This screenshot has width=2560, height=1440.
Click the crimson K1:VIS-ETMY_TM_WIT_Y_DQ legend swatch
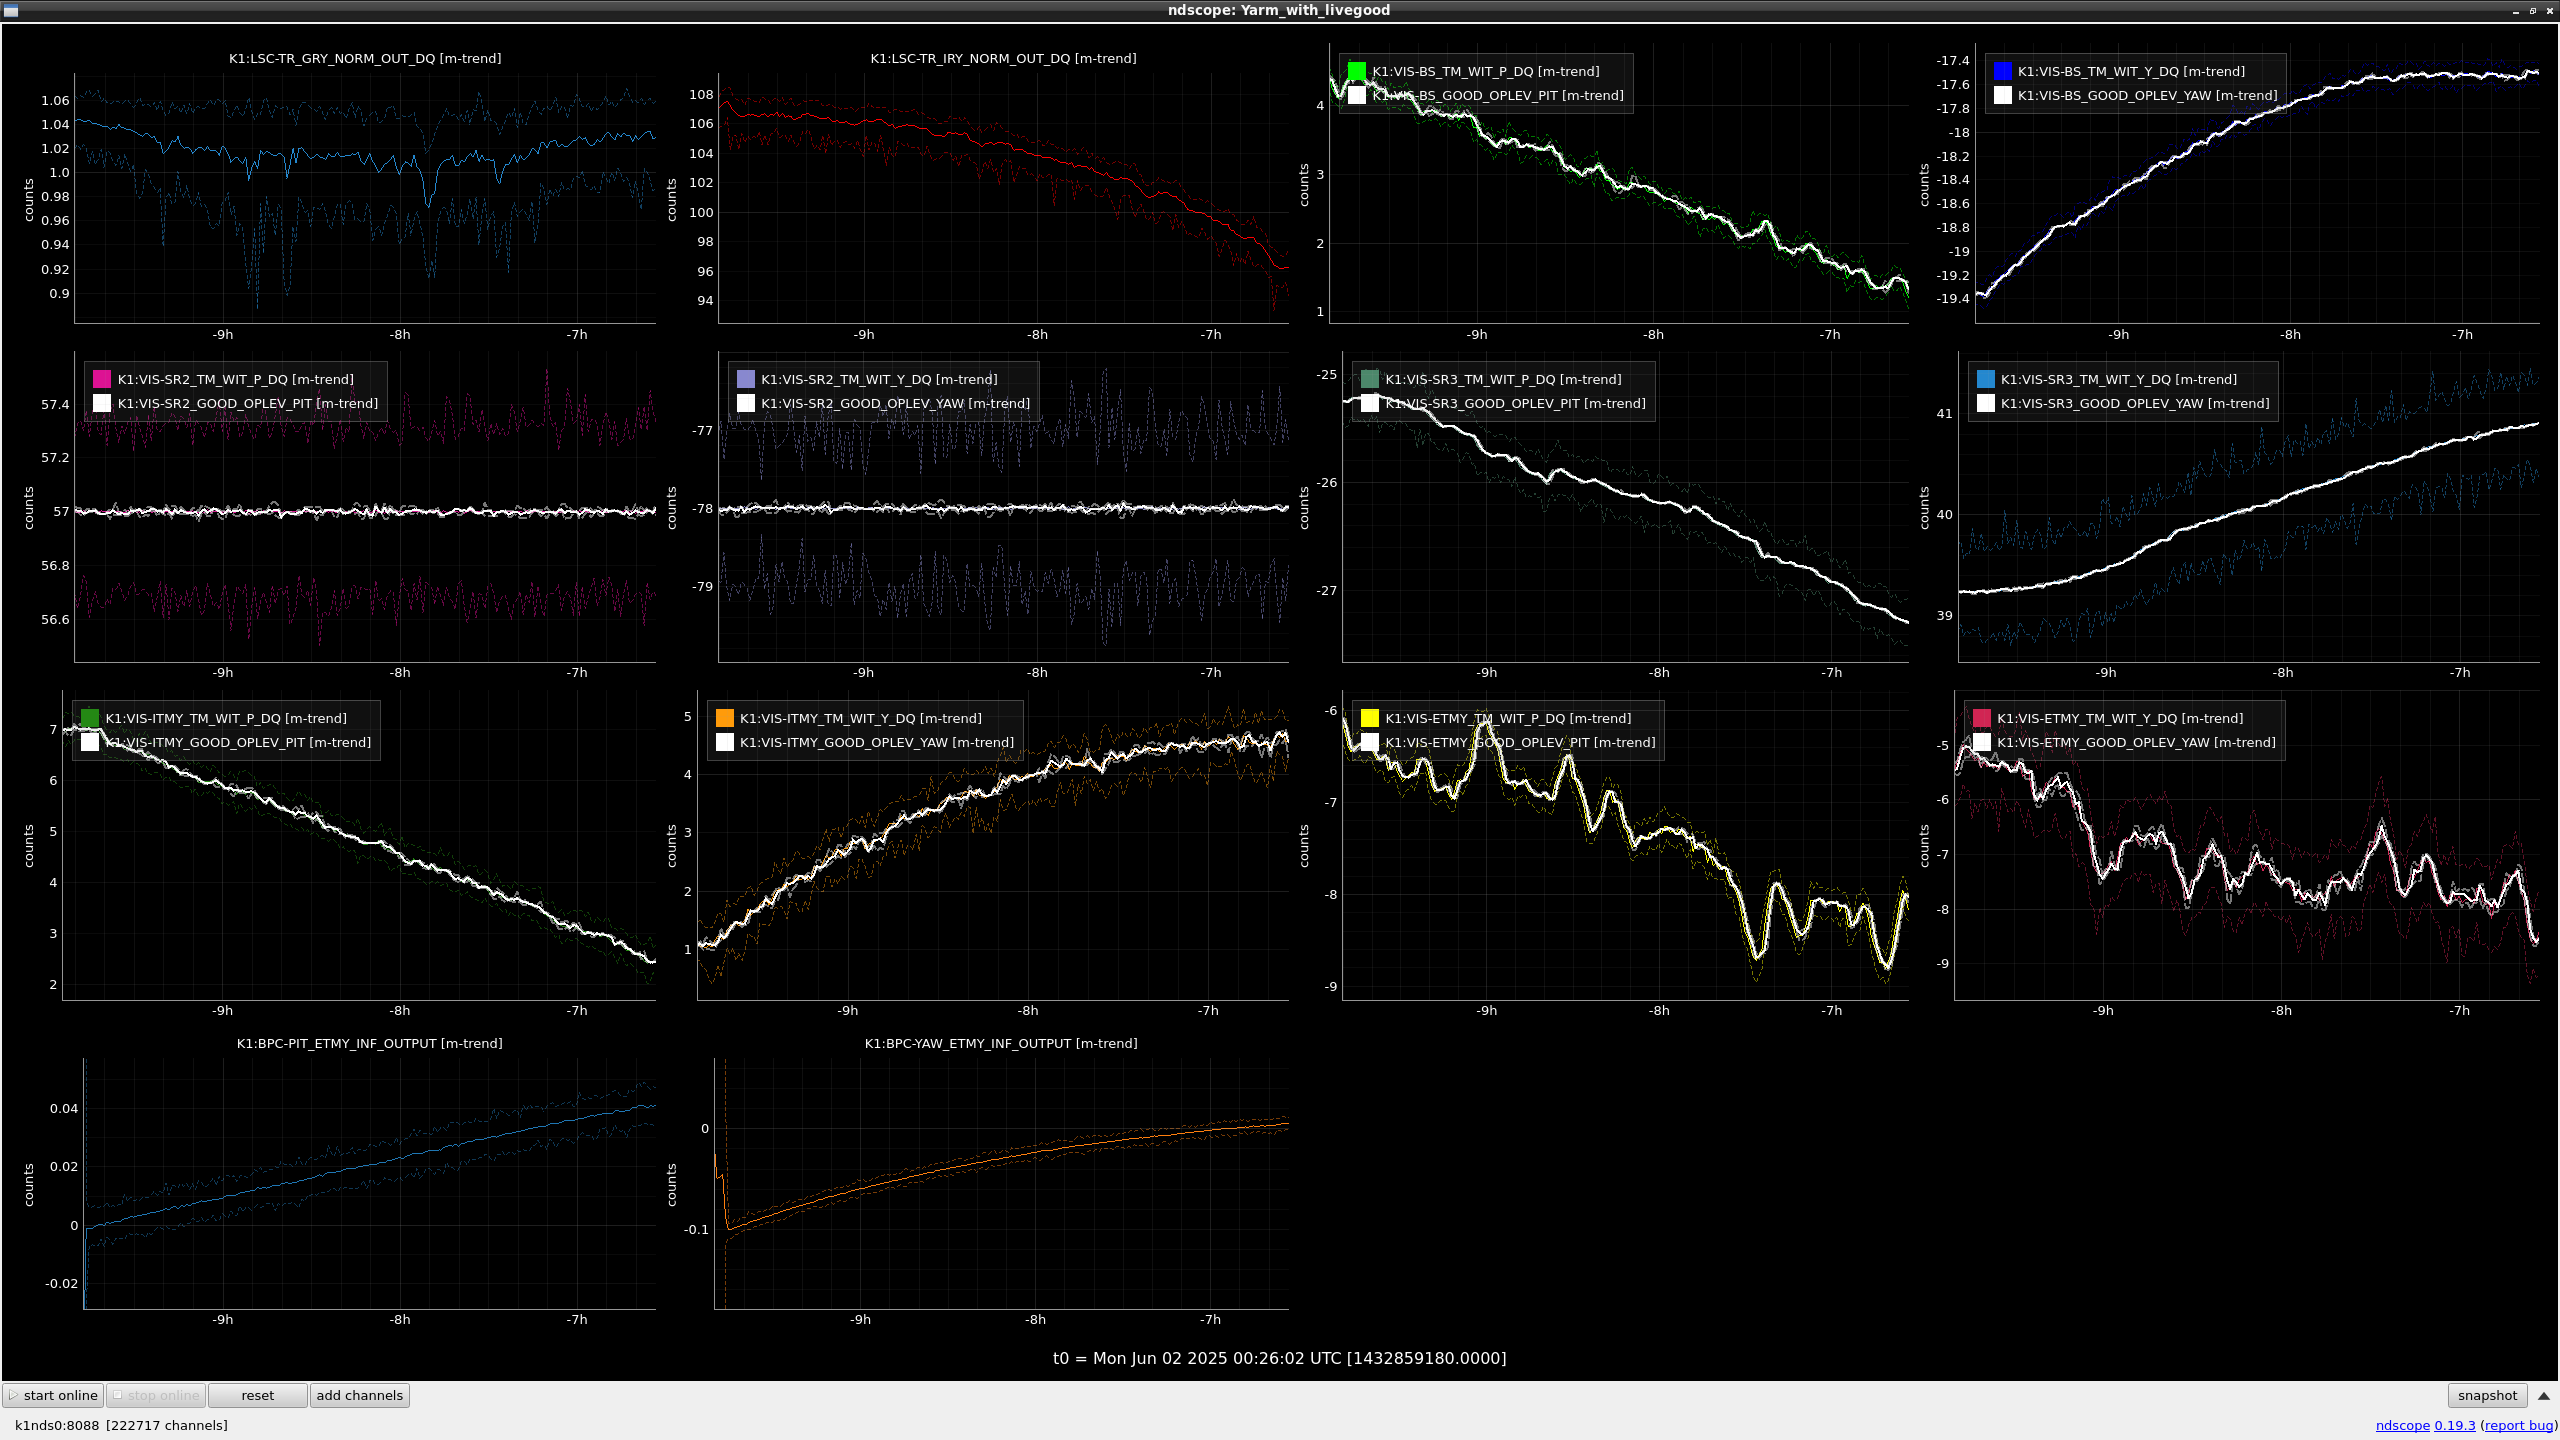coord(1982,718)
